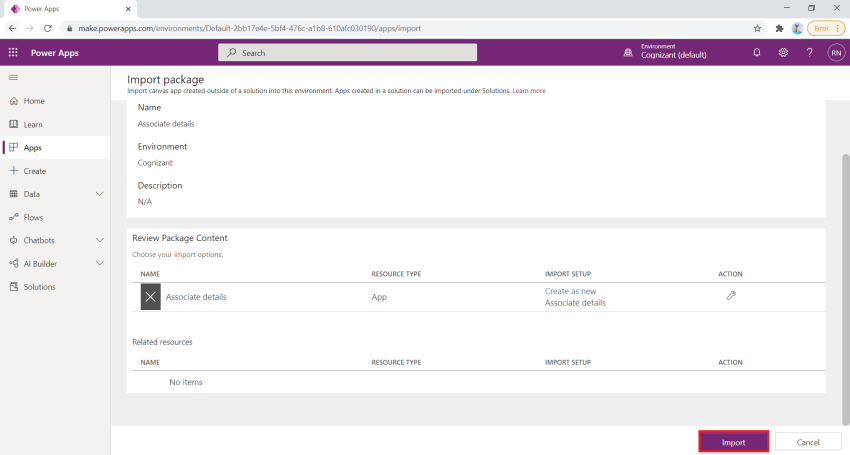Open the Cognizant (default) environment dropdown

(674, 55)
